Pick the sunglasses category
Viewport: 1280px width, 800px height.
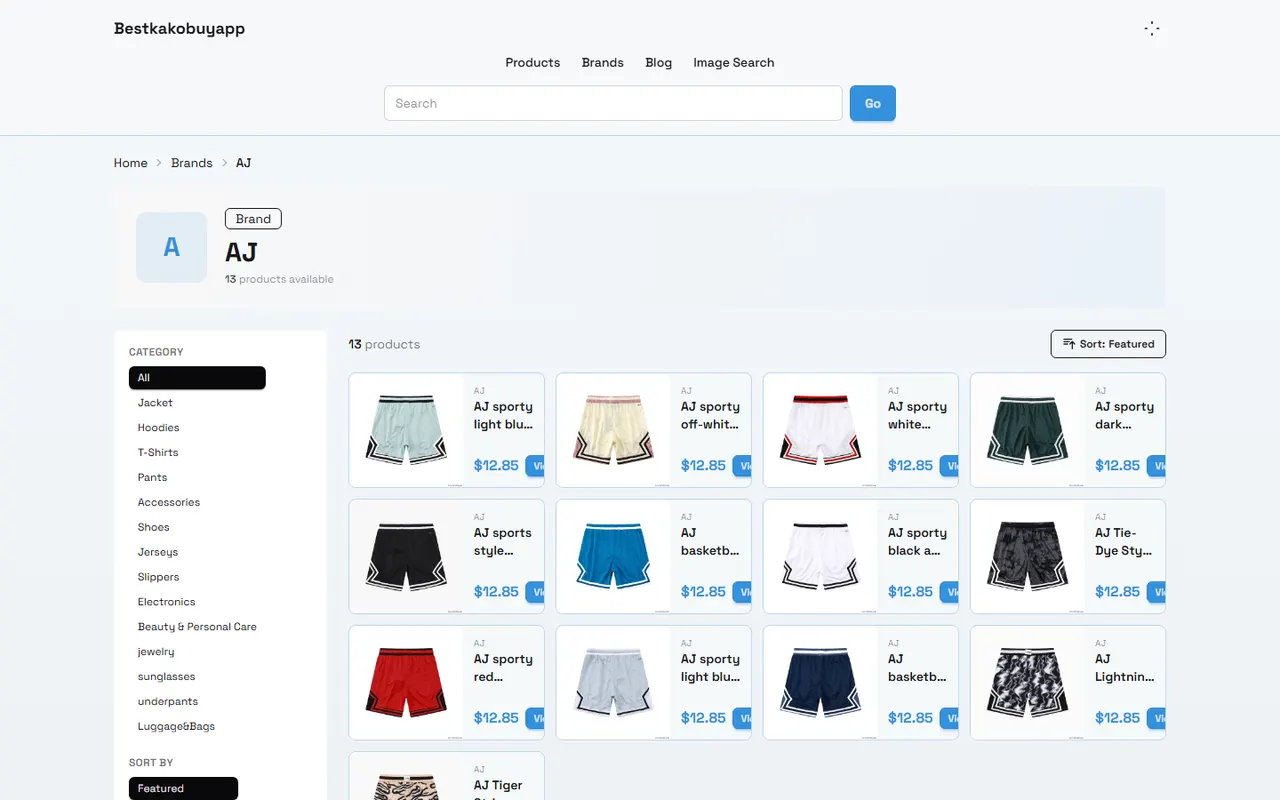tap(167, 678)
